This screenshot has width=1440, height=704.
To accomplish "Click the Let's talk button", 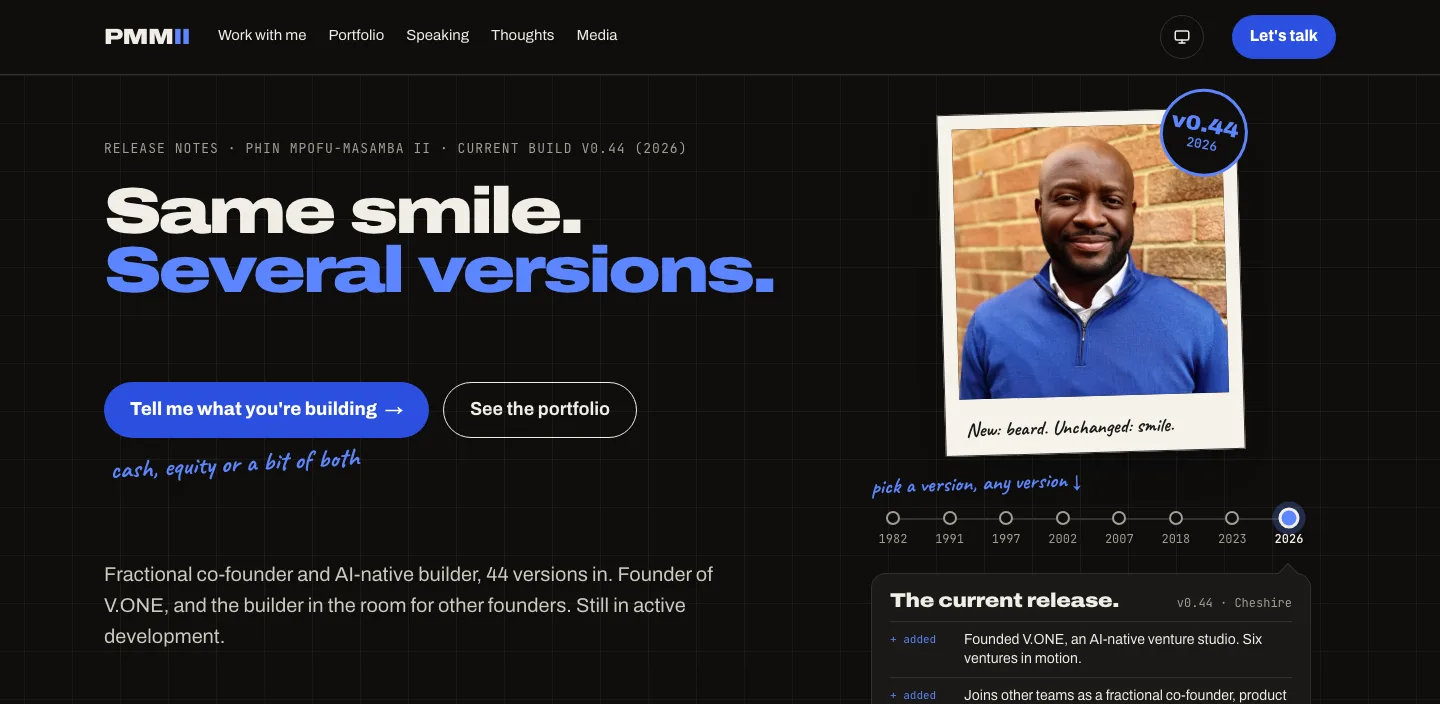I will (x=1283, y=36).
